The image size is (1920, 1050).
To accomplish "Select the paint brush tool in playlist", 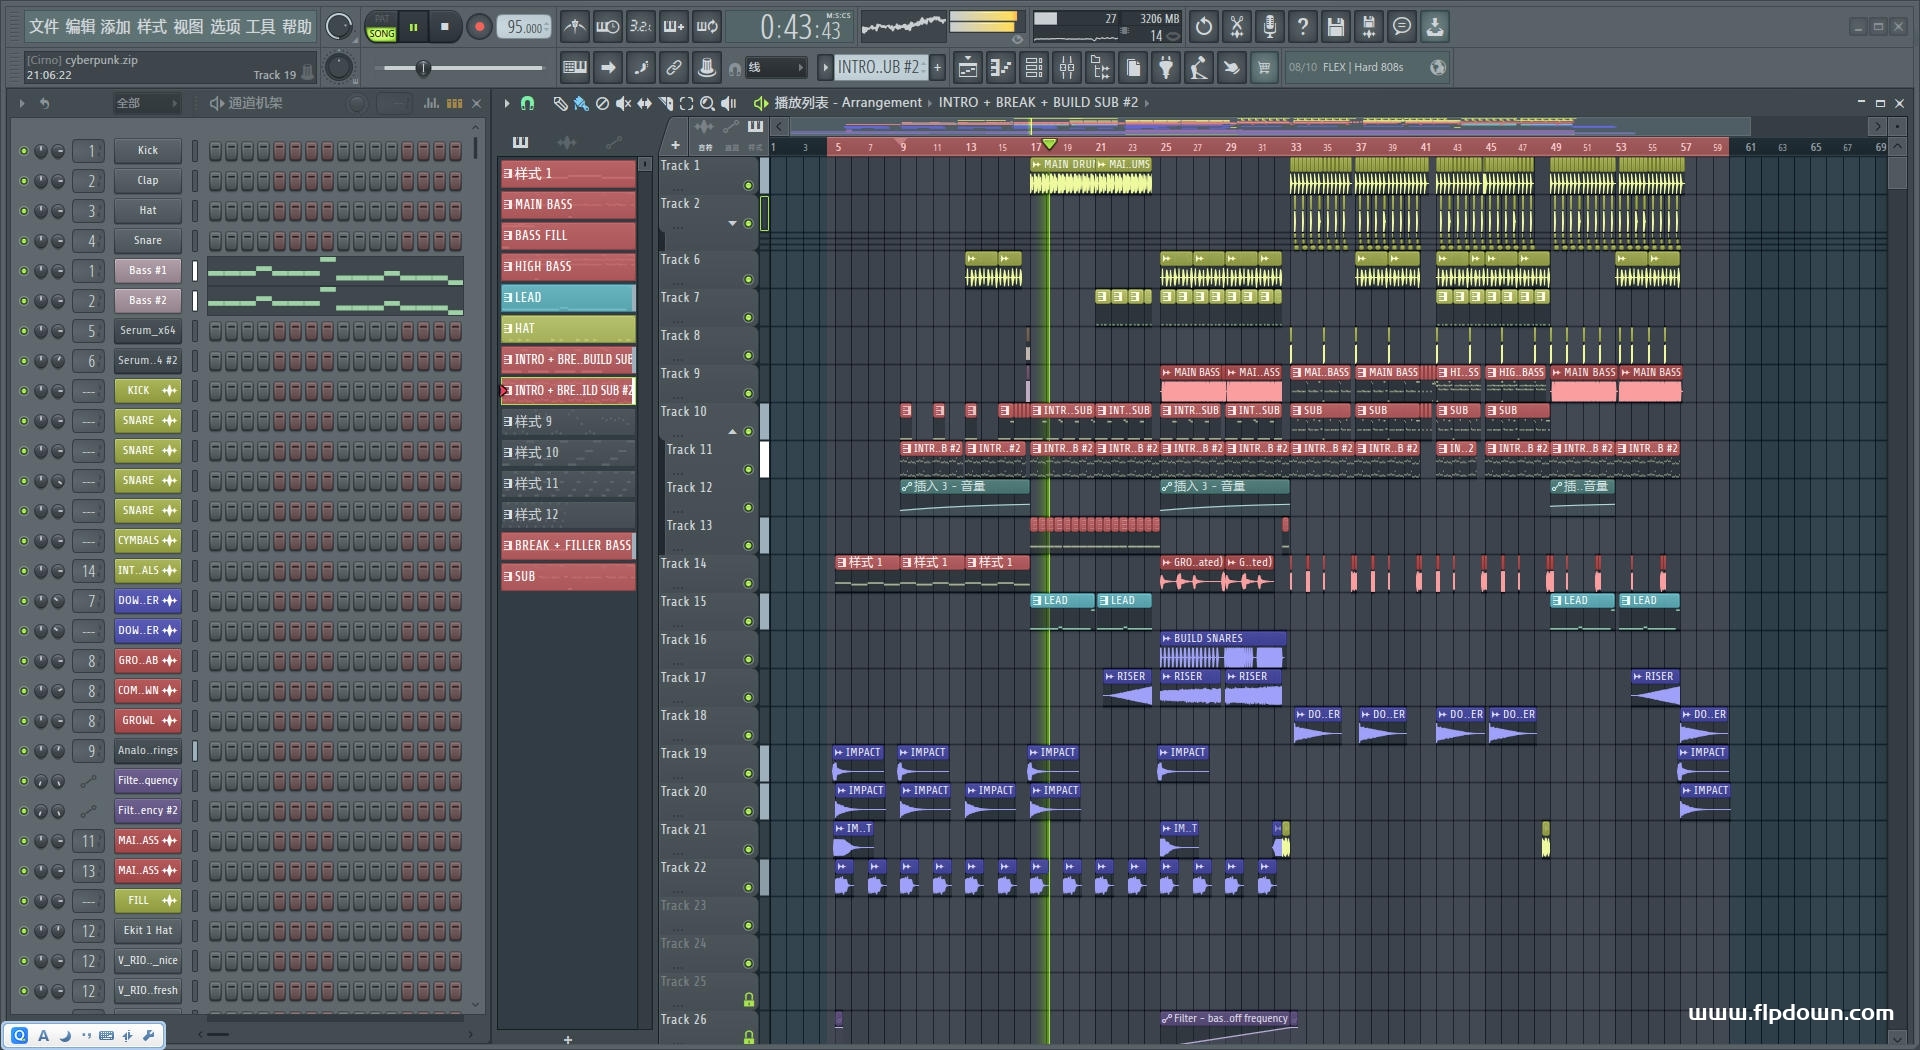I will click(581, 103).
